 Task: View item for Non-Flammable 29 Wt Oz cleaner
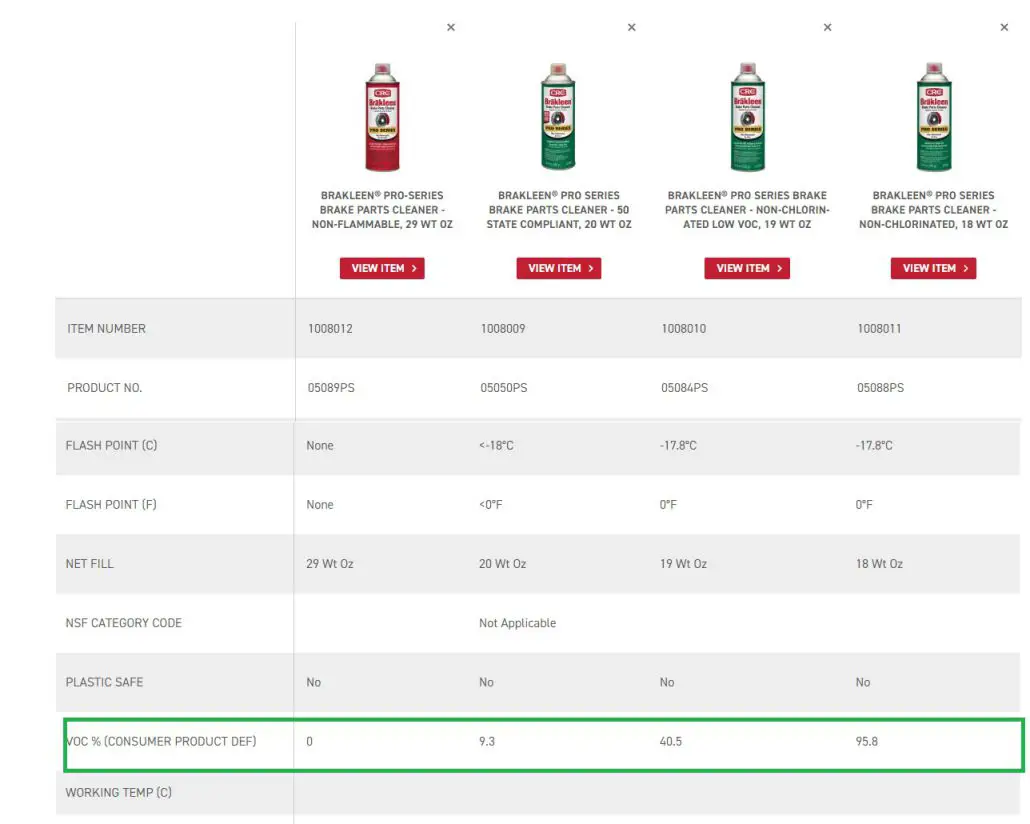coord(382,268)
